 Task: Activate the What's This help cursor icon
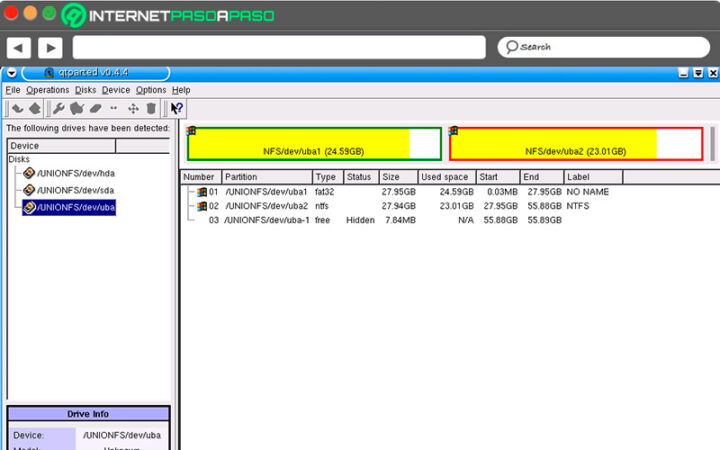coord(177,108)
